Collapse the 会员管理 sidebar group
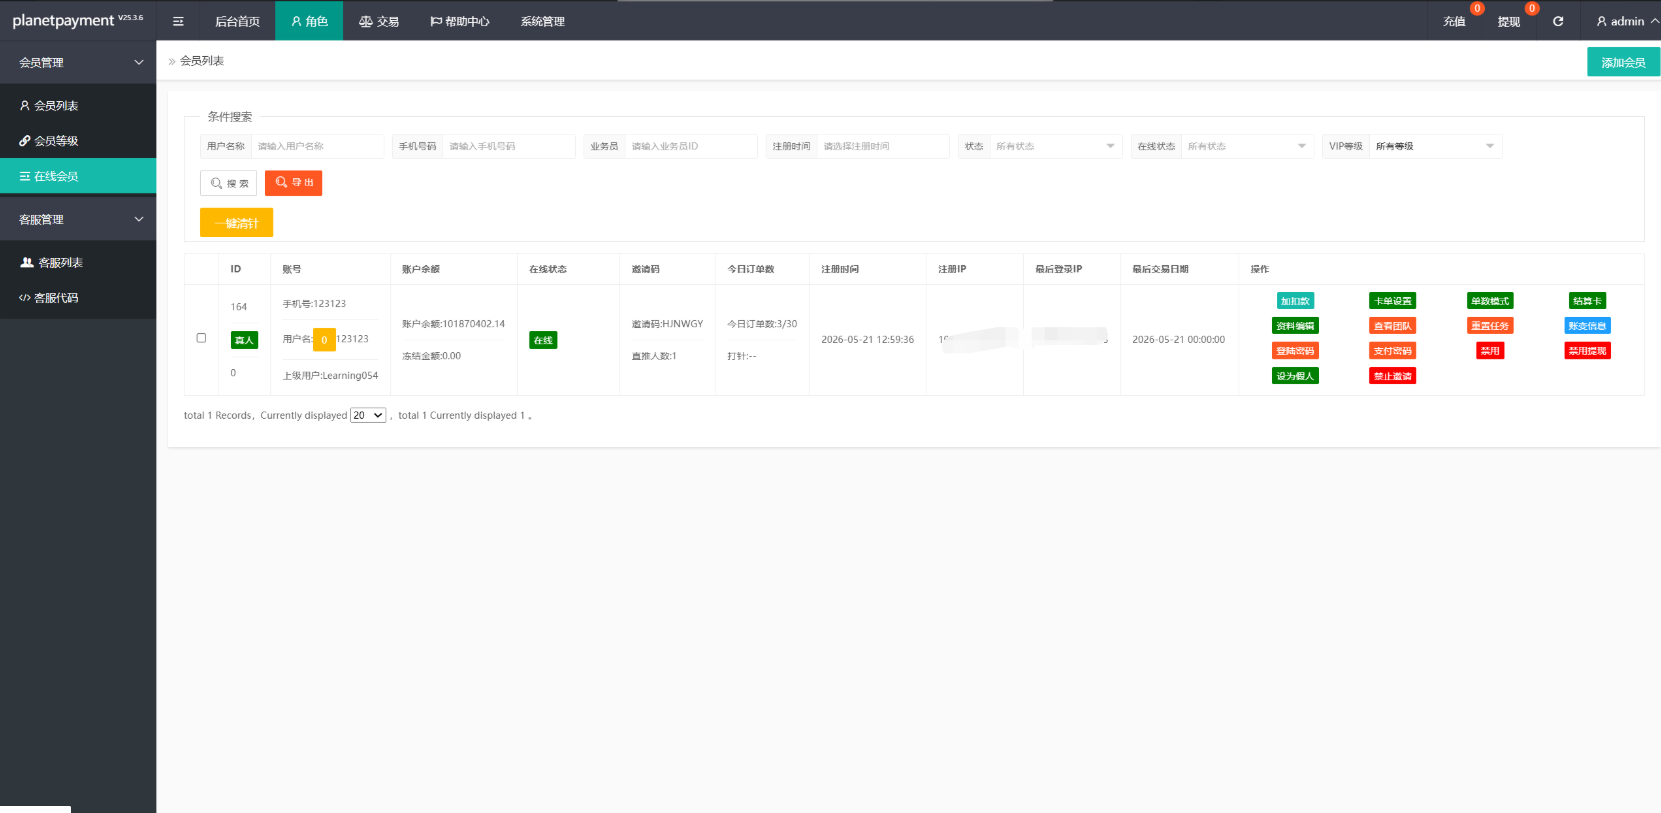This screenshot has height=813, width=1661. tap(78, 62)
